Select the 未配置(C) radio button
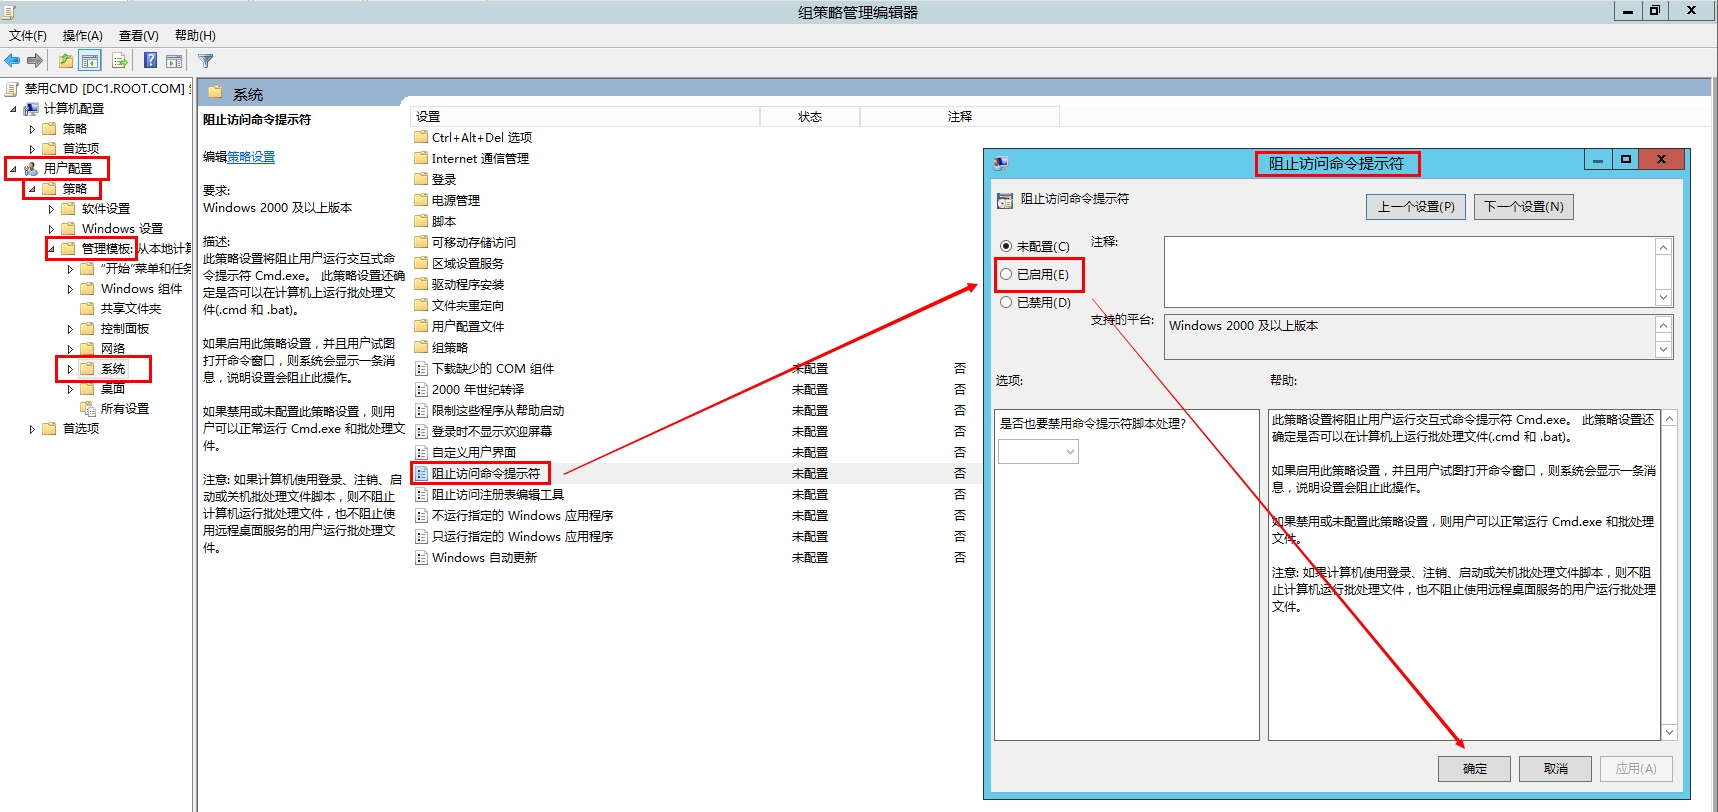 click(x=1006, y=246)
